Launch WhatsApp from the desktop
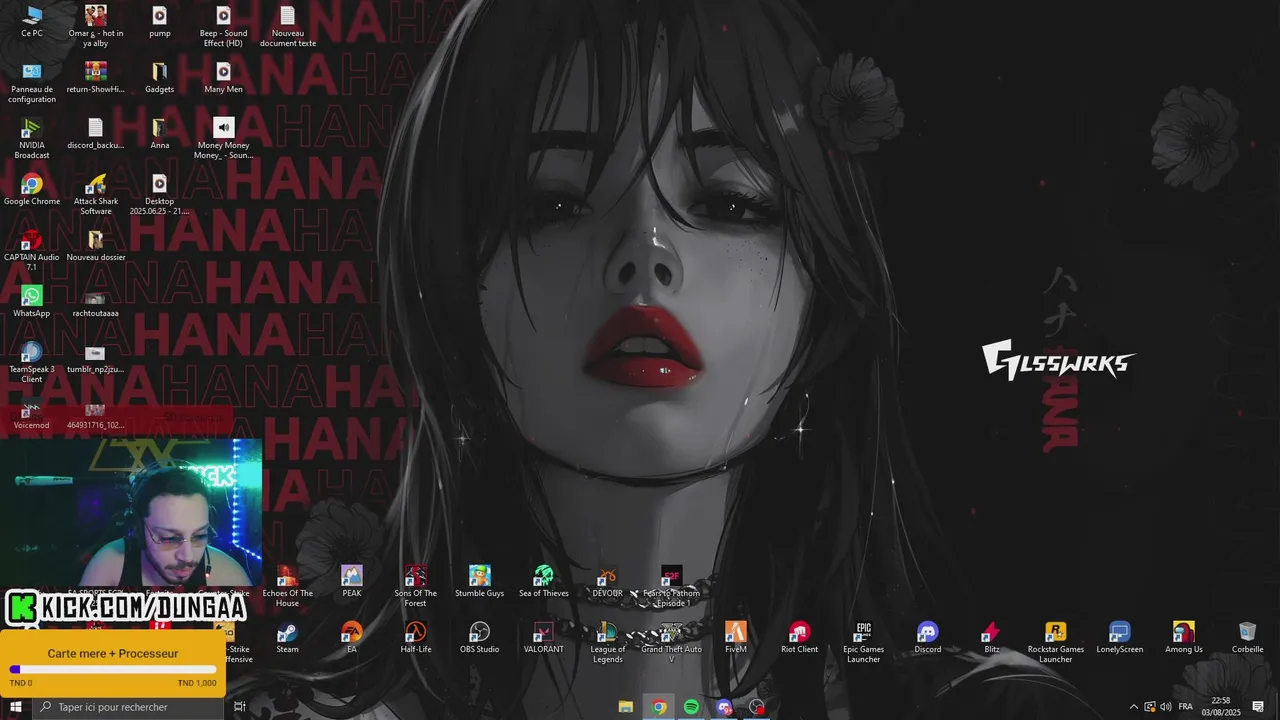This screenshot has width=1280, height=720. click(32, 302)
